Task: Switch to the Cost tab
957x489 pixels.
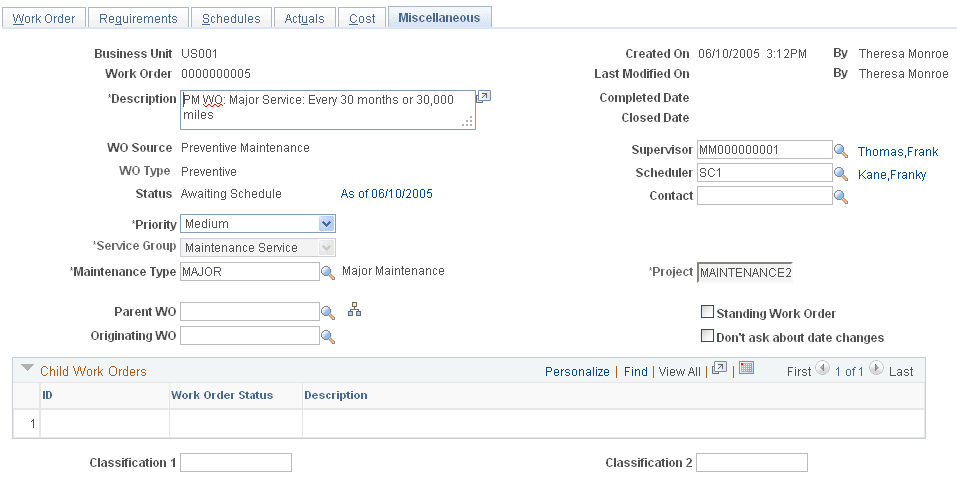Action: click(x=362, y=18)
